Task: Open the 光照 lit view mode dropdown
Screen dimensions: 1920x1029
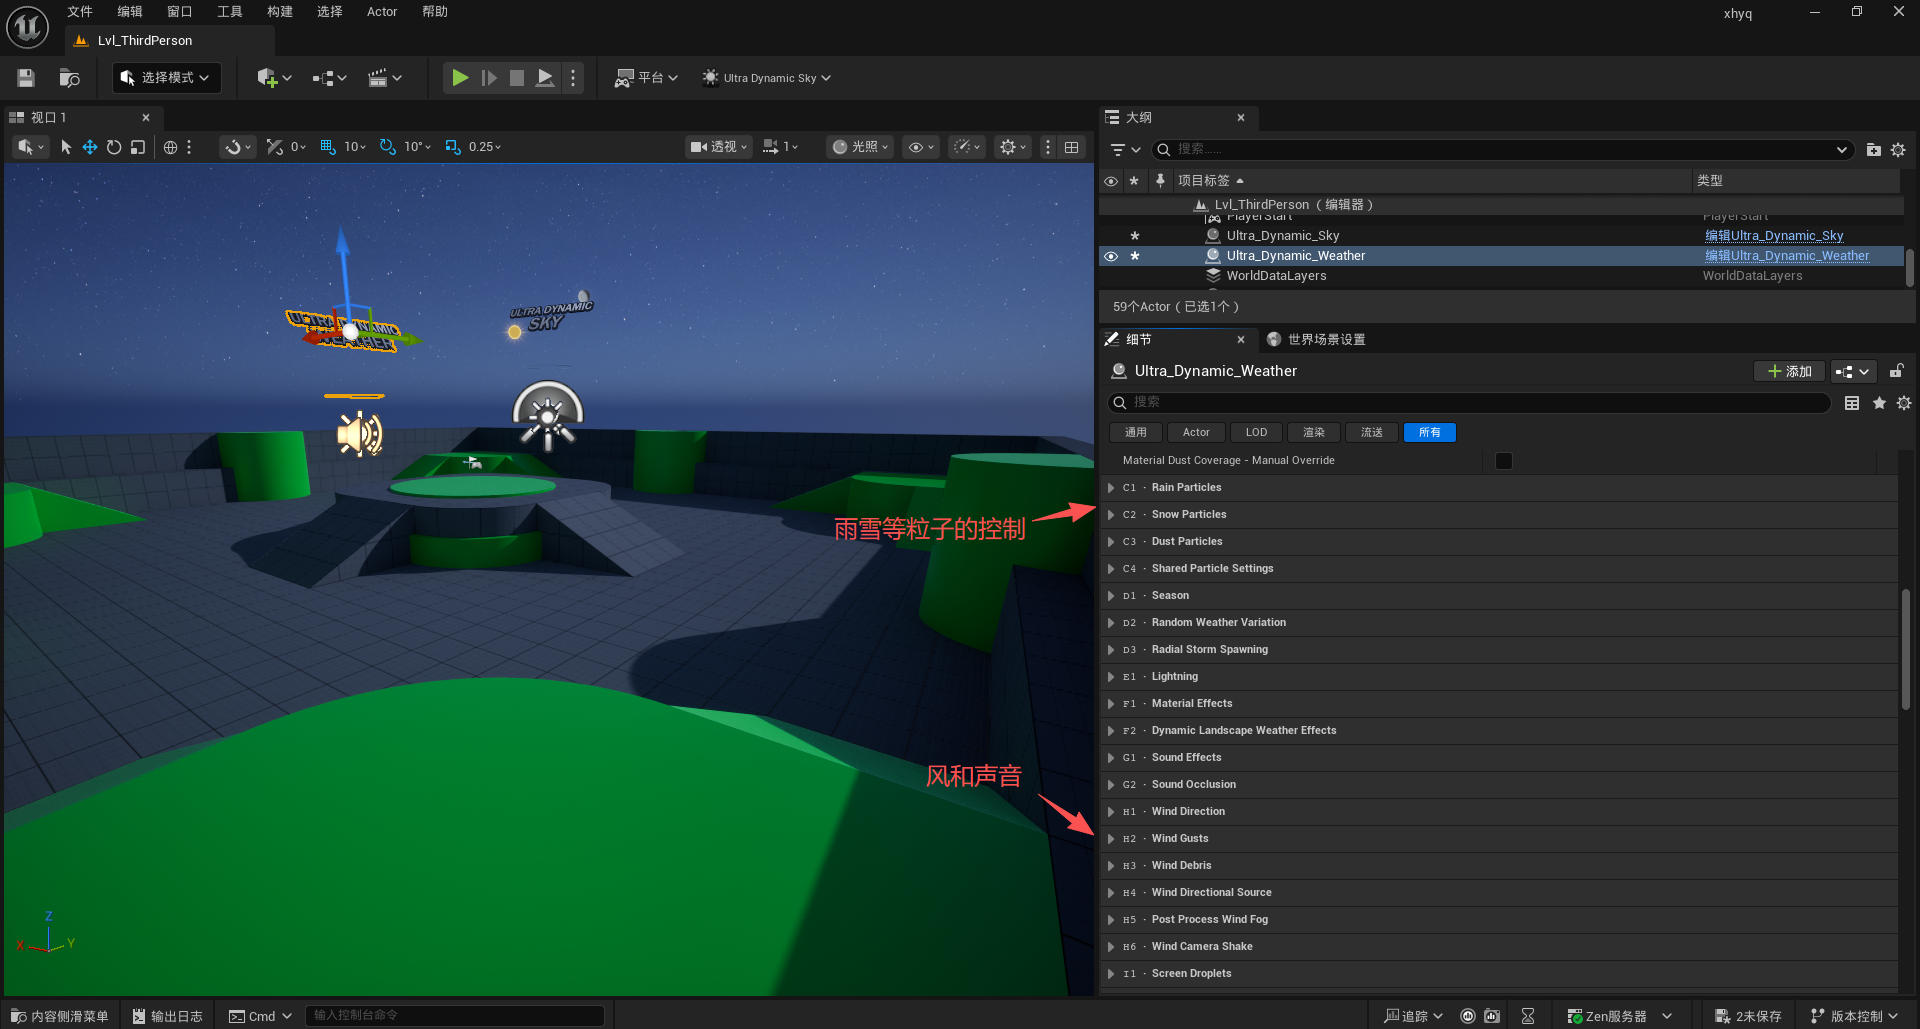Action: (860, 147)
